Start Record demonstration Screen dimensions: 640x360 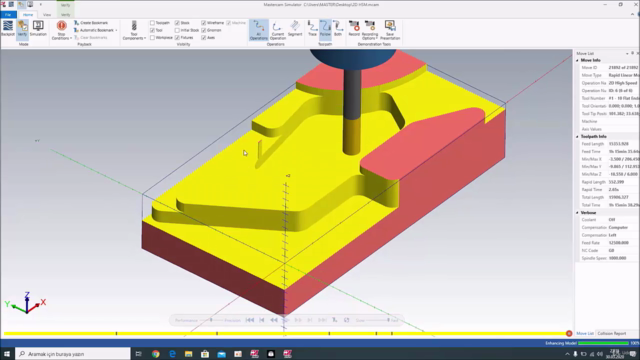(354, 29)
